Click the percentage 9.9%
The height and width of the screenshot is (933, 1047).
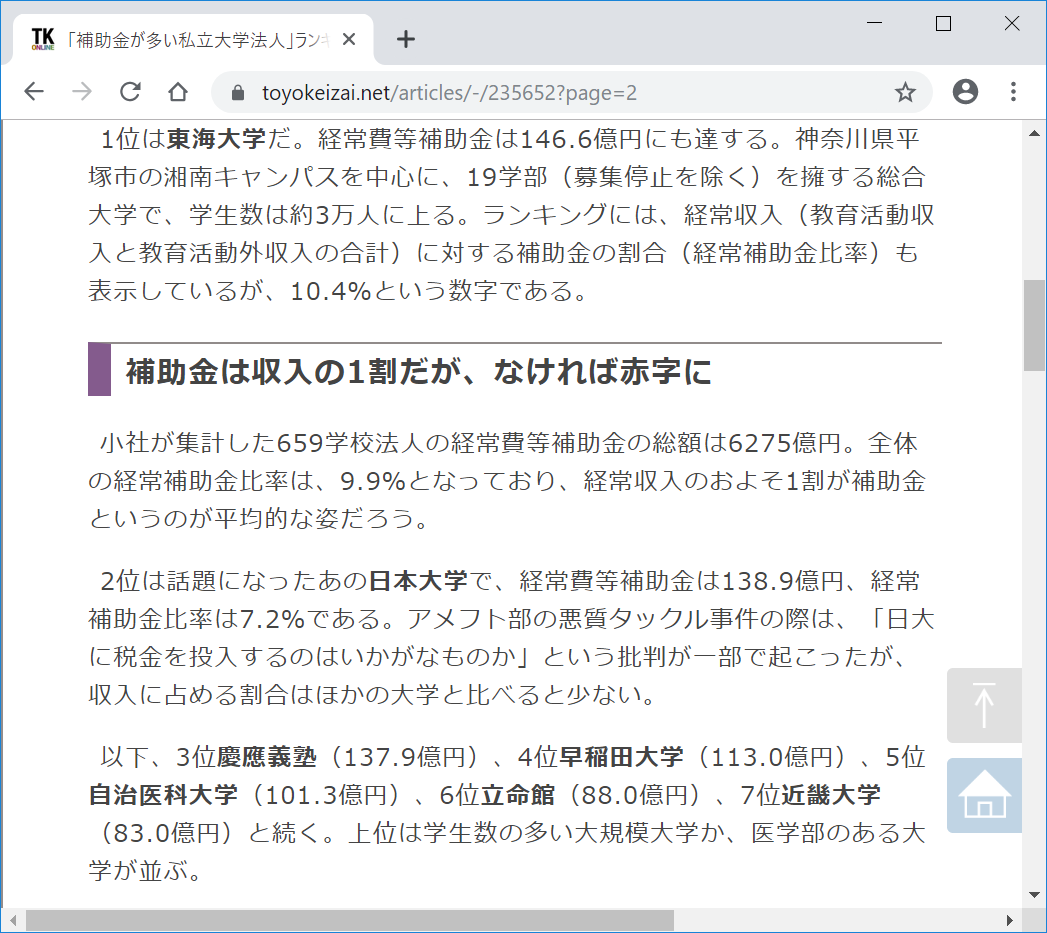click(x=373, y=482)
